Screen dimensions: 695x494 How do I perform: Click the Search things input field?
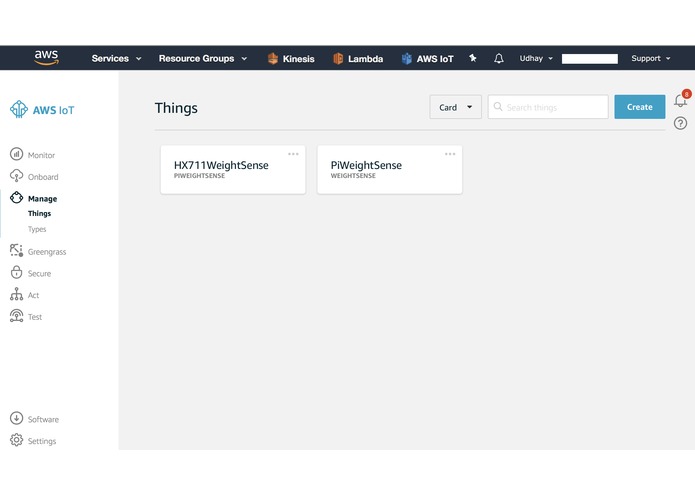(548, 107)
